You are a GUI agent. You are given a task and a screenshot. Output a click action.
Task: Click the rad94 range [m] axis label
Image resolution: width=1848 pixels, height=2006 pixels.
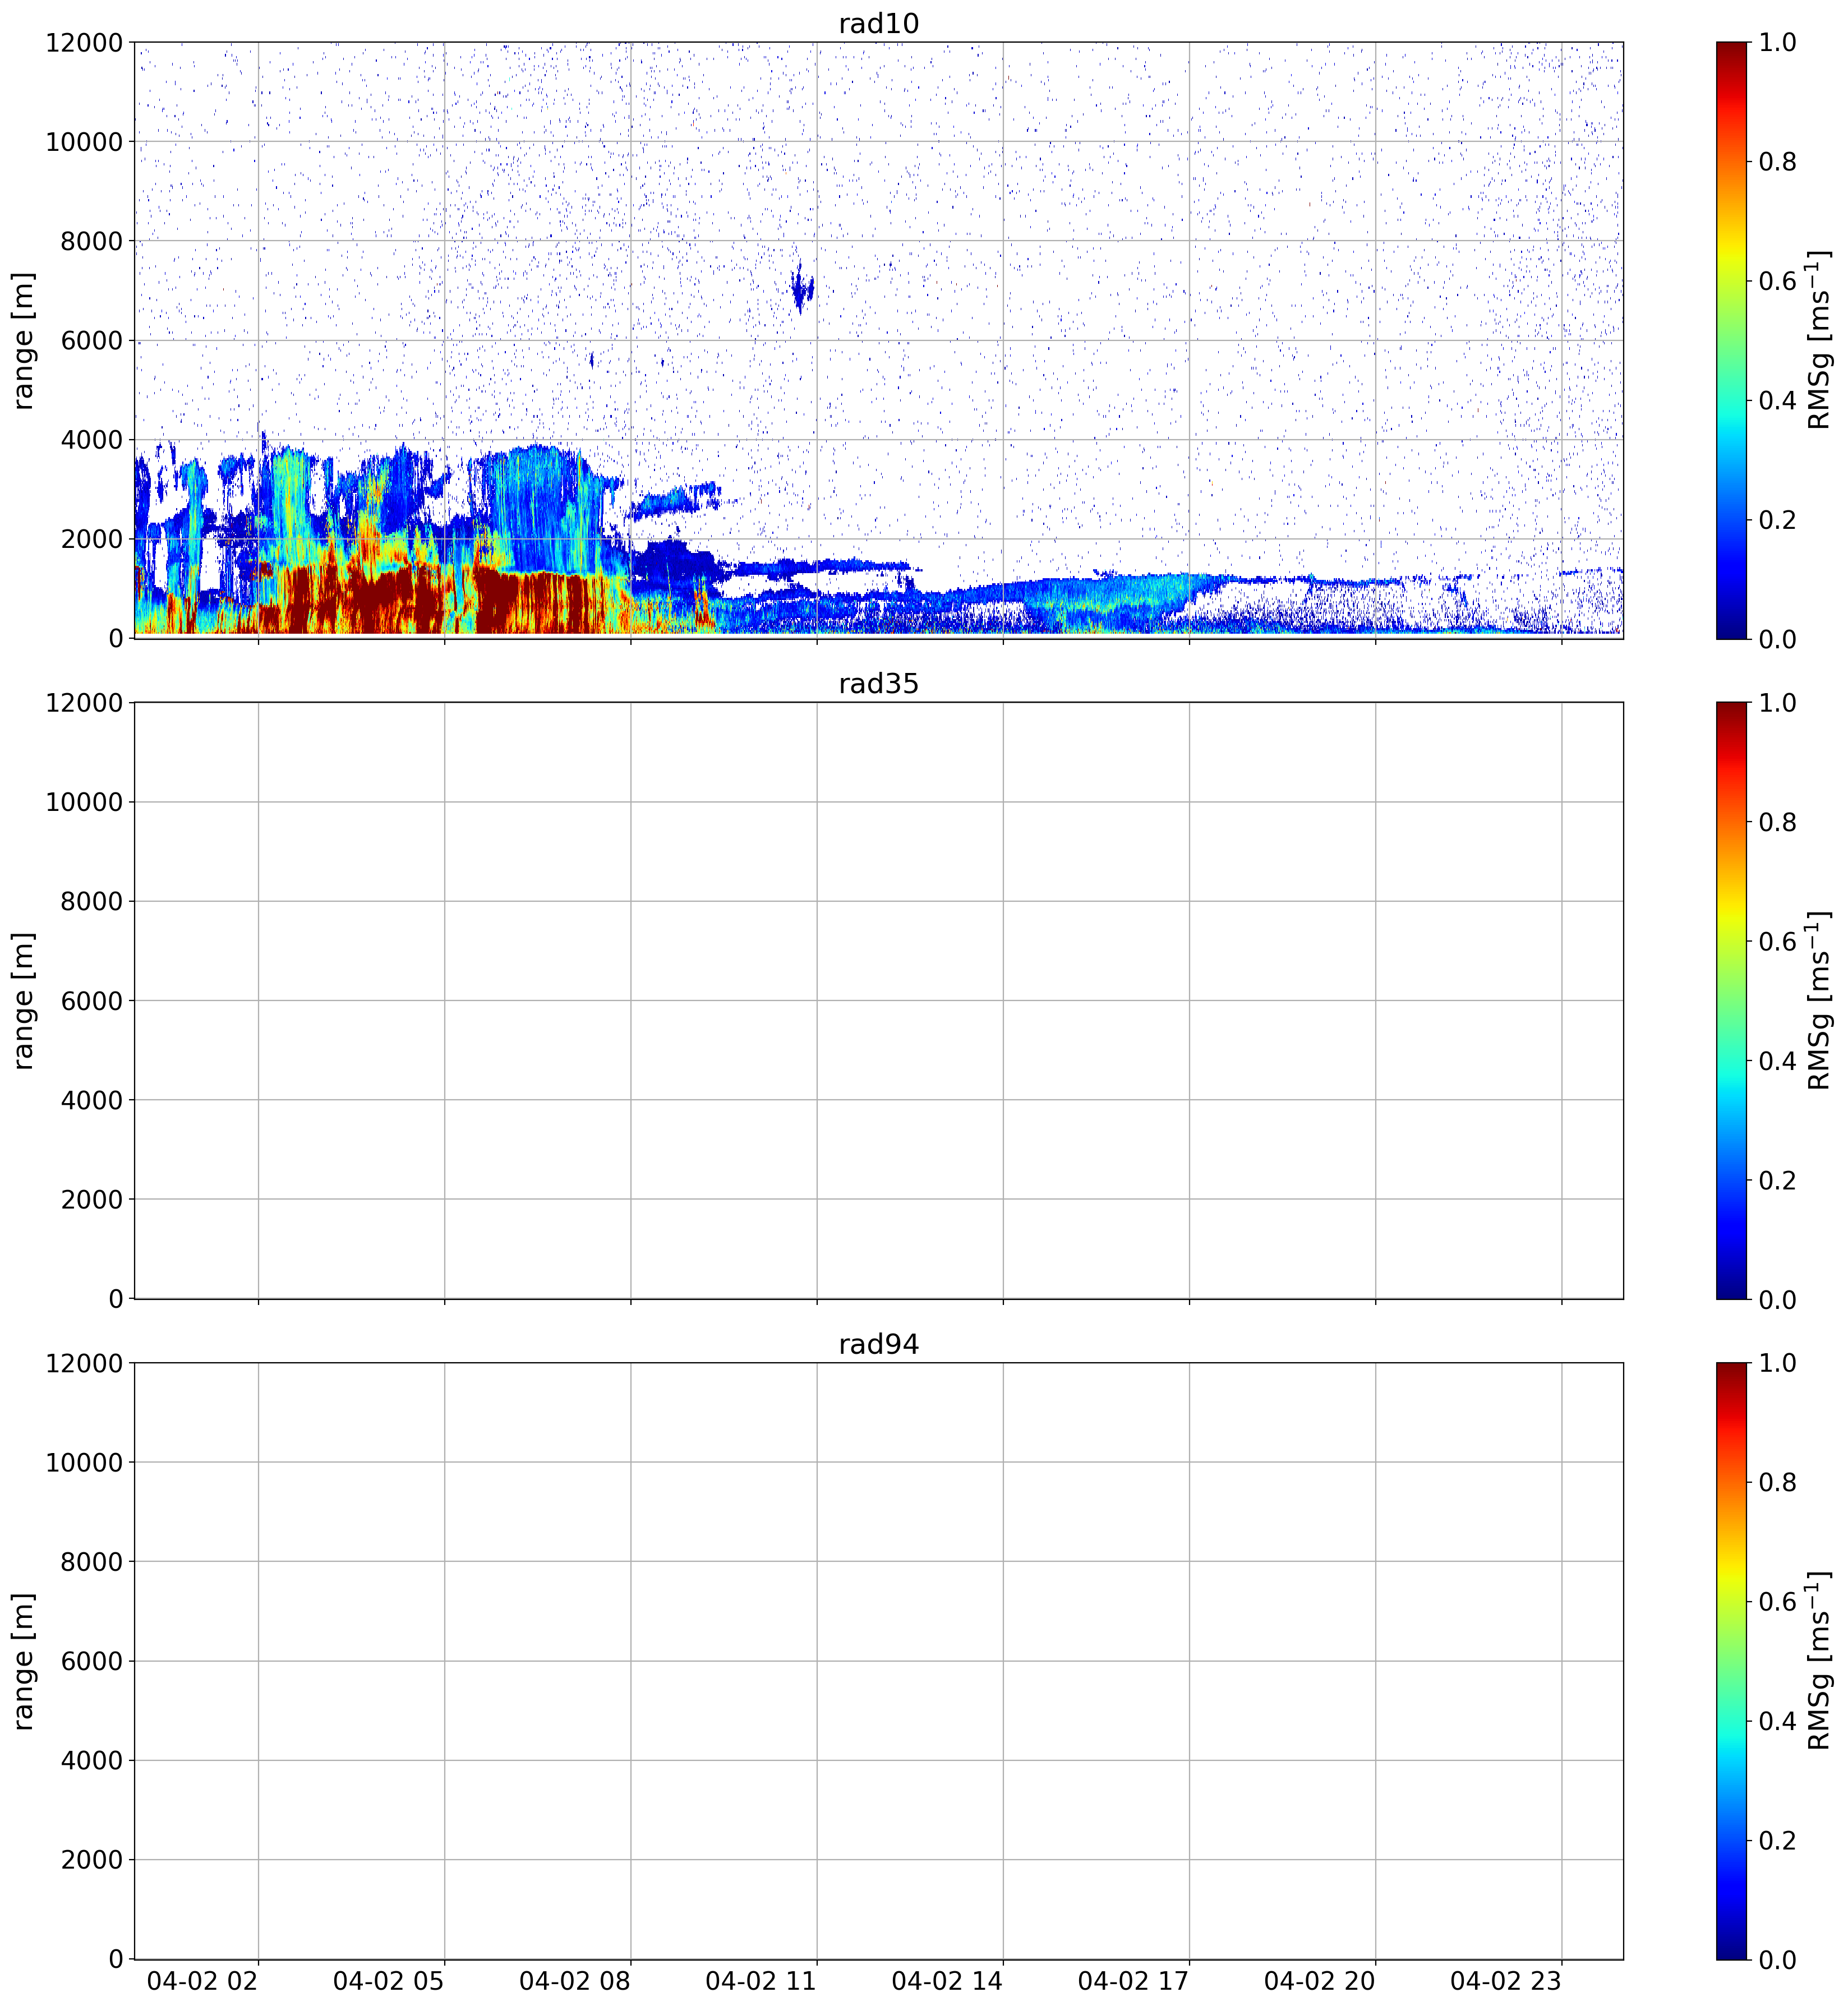(x=23, y=1661)
